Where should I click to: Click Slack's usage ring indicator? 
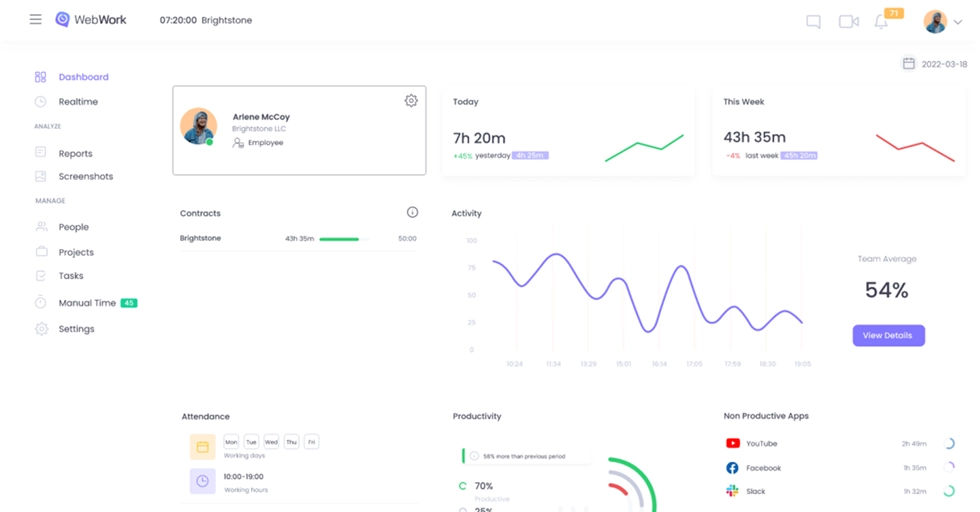coord(949,491)
